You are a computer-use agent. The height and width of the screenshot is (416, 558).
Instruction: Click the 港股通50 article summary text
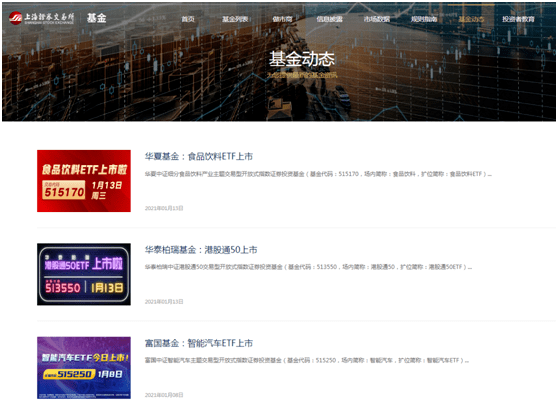pos(308,267)
